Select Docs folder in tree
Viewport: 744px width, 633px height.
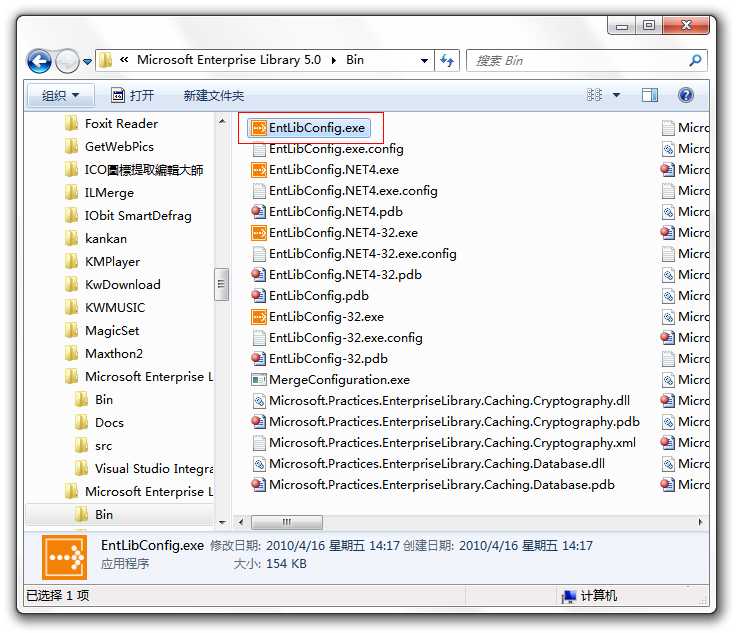point(99,423)
